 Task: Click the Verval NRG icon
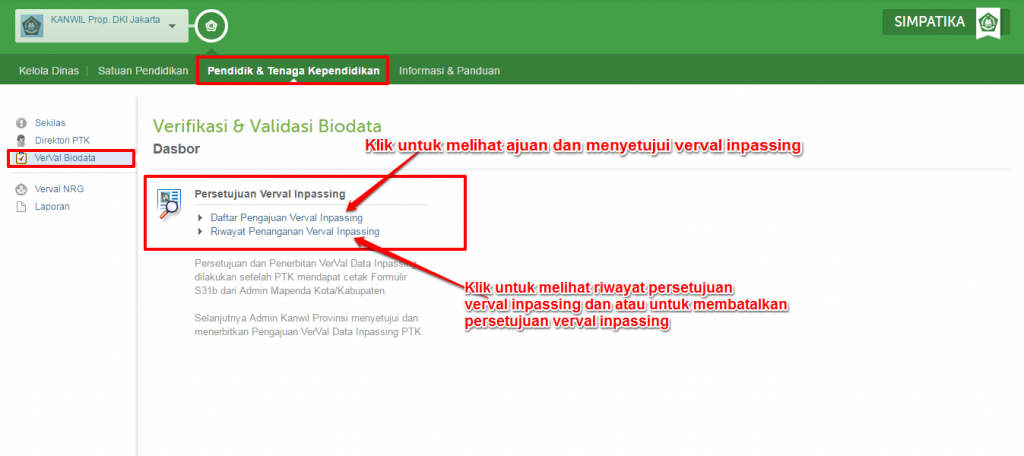point(22,189)
